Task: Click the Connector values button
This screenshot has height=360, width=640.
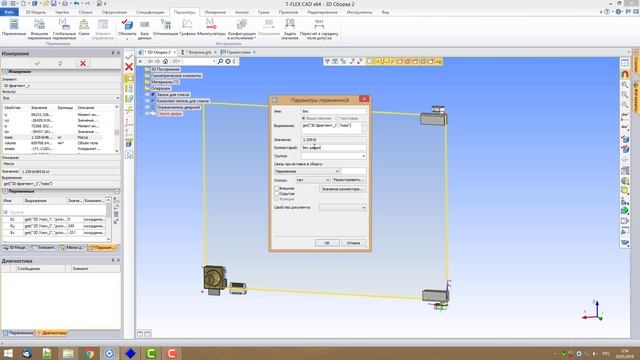Action: [x=342, y=189]
